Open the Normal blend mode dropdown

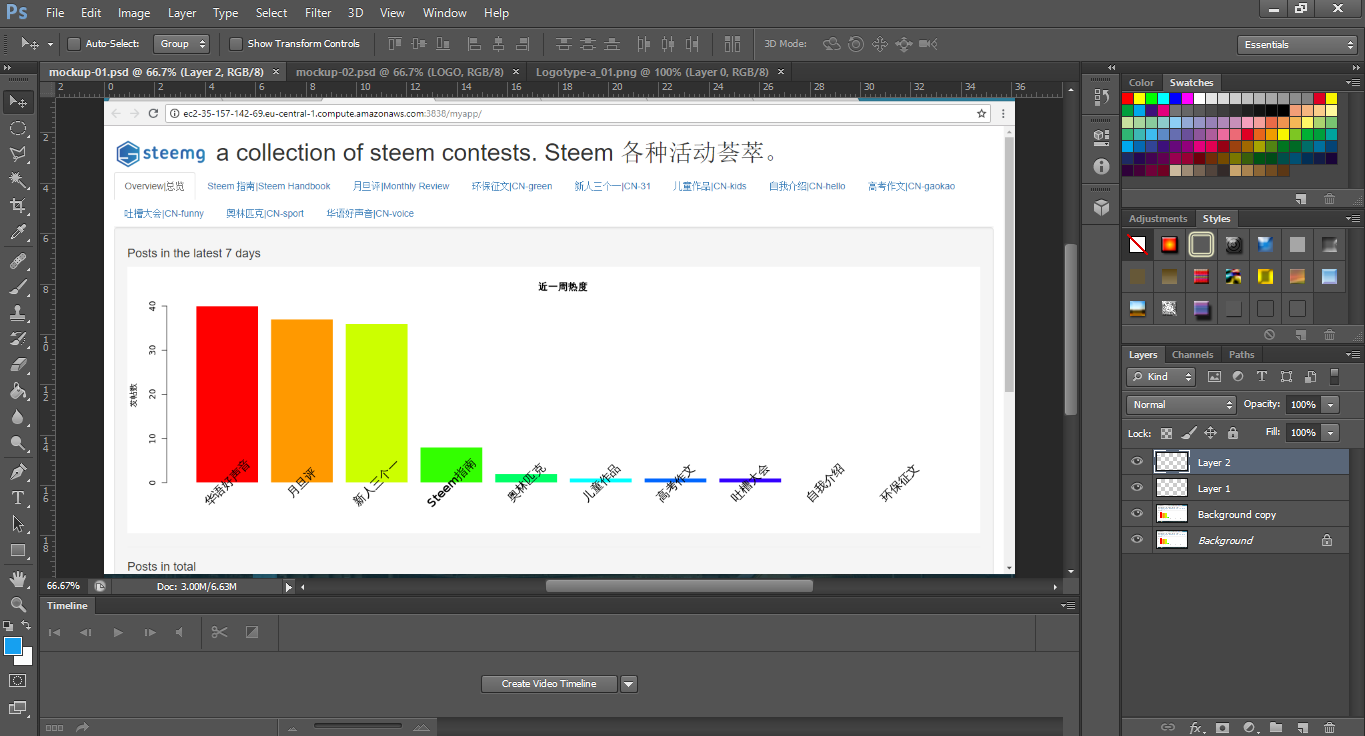tap(1182, 405)
